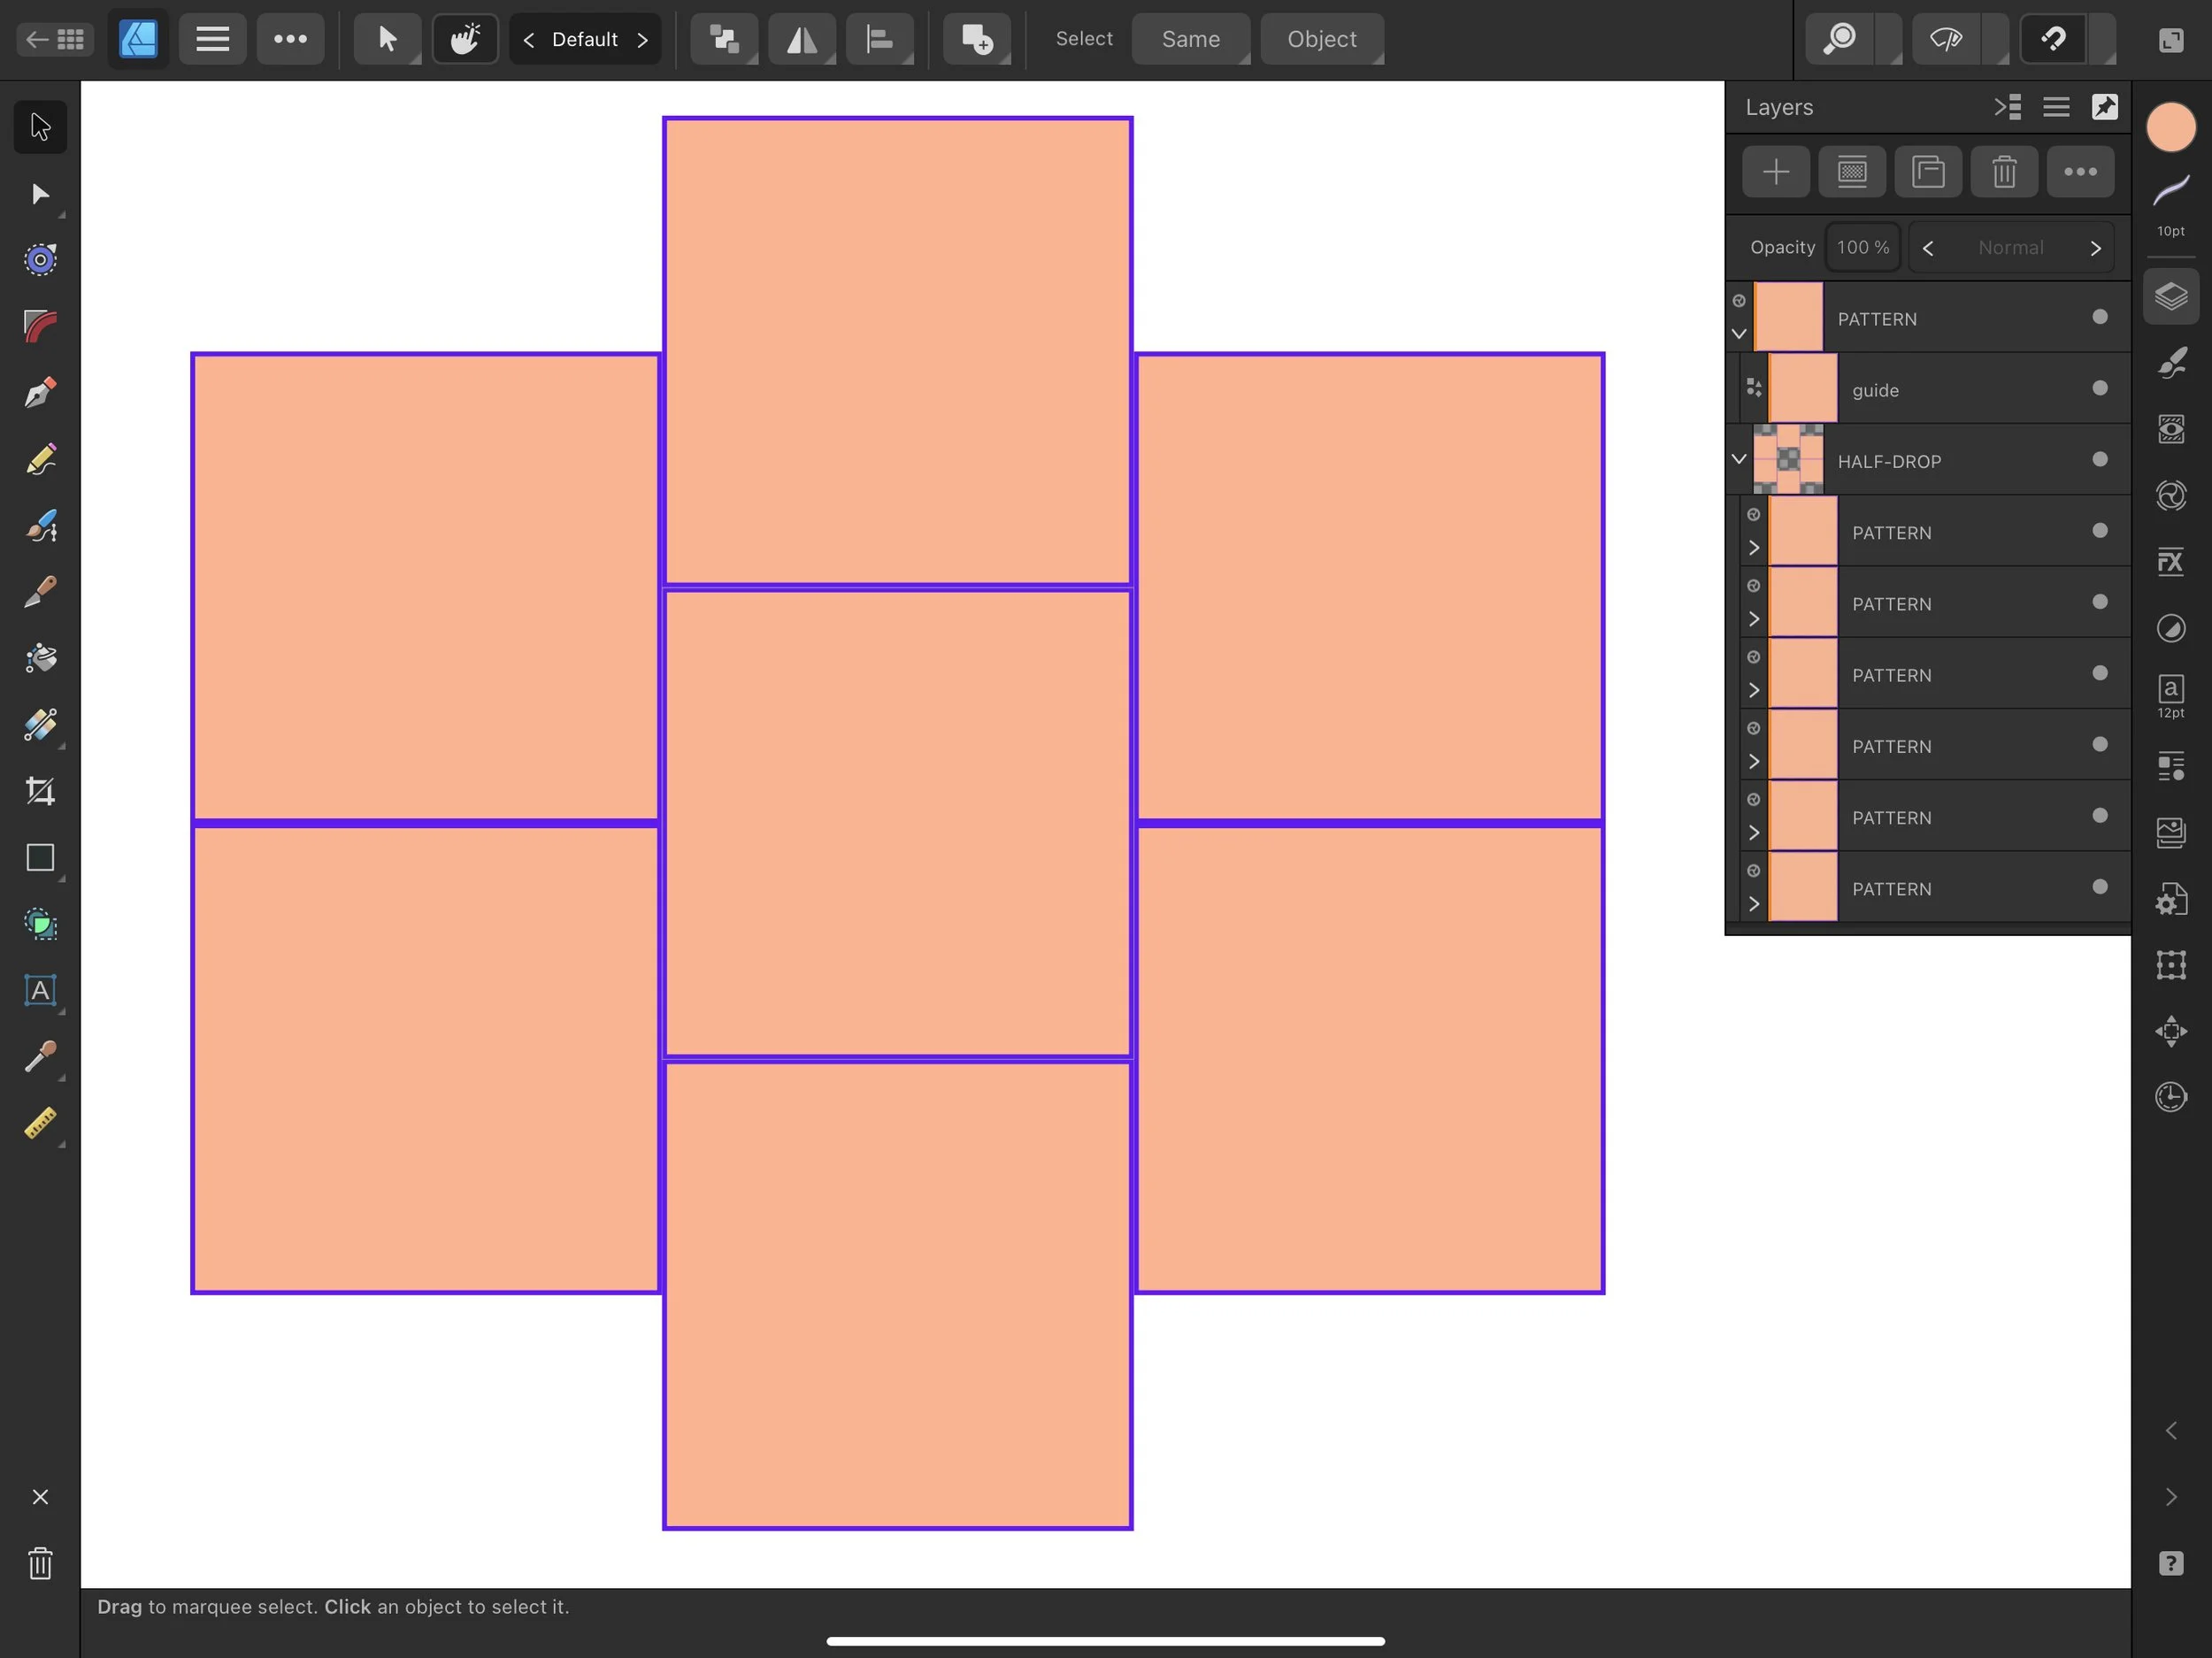
Task: Select the Node tool
Action: coord(39,194)
